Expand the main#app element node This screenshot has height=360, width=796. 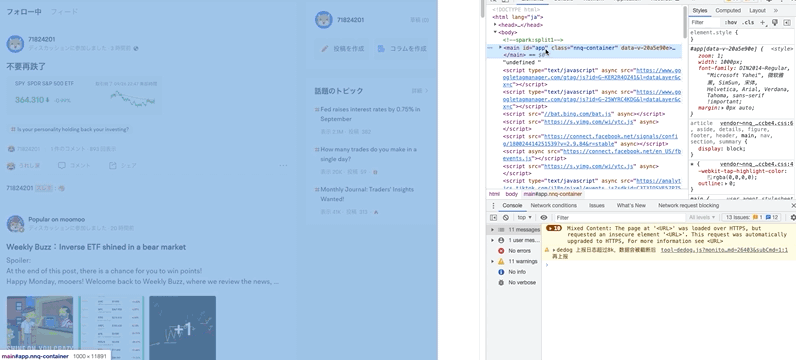coord(501,47)
